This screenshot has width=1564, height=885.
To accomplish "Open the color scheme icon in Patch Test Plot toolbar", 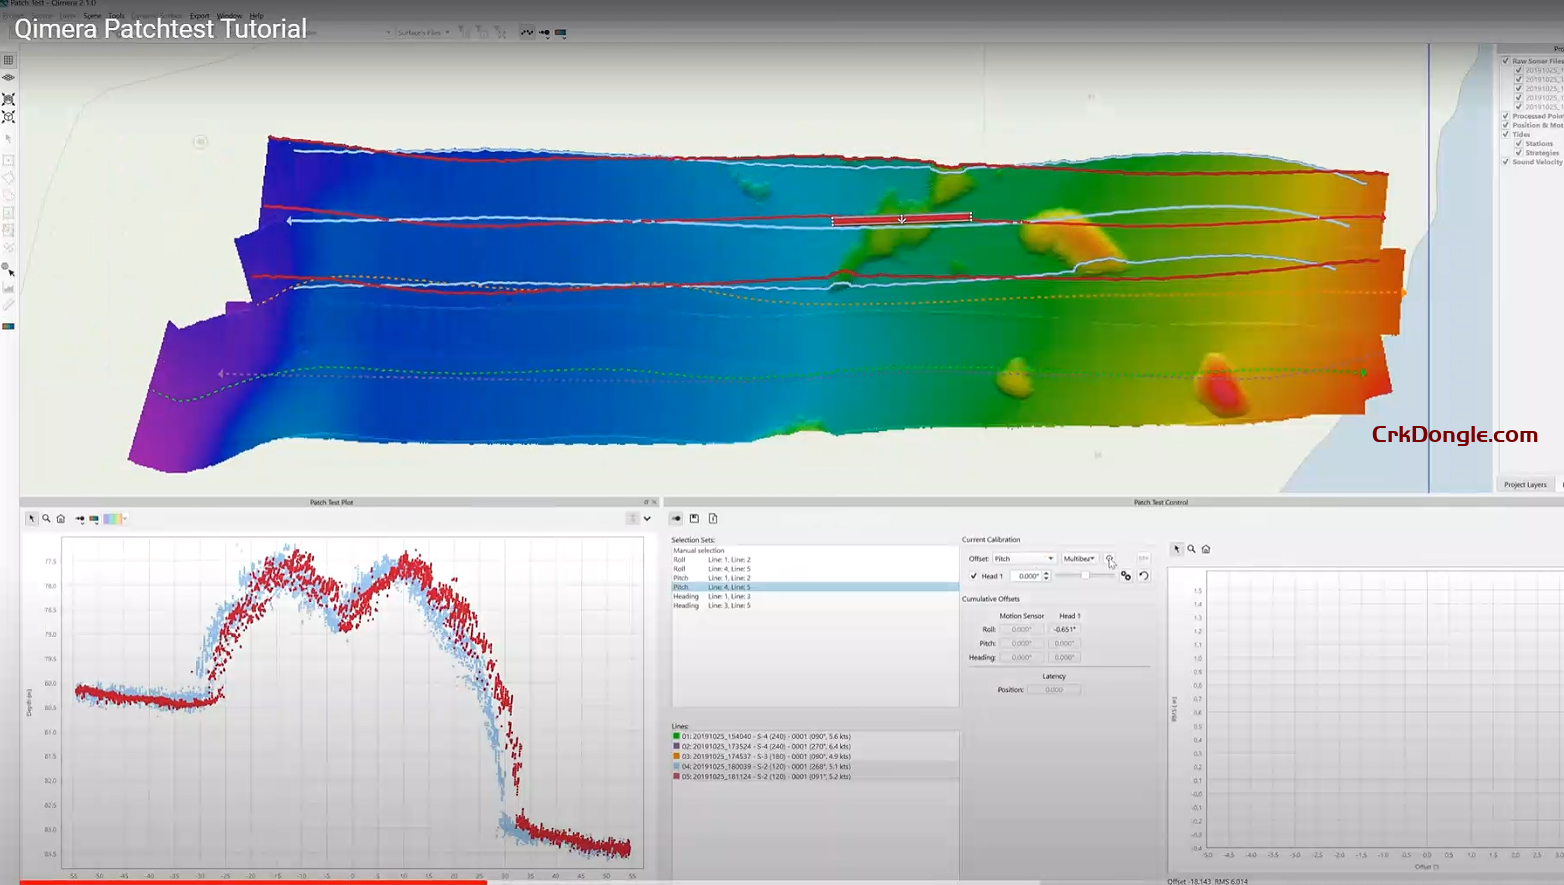I will click(x=94, y=519).
